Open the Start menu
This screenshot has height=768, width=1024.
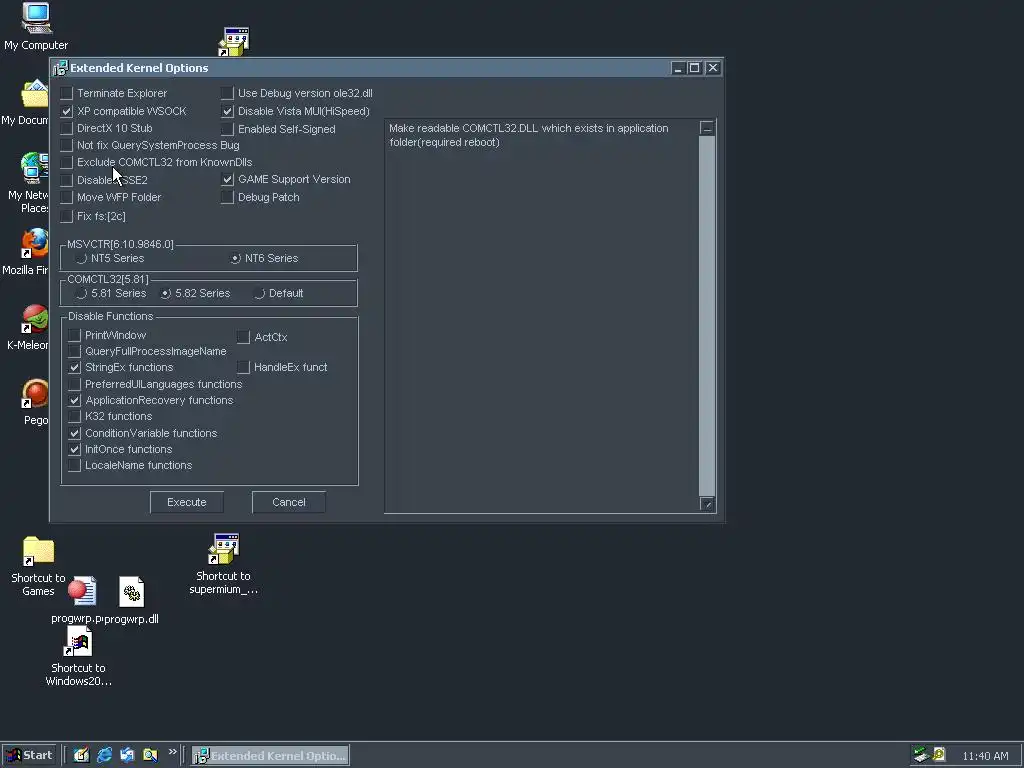coord(29,756)
